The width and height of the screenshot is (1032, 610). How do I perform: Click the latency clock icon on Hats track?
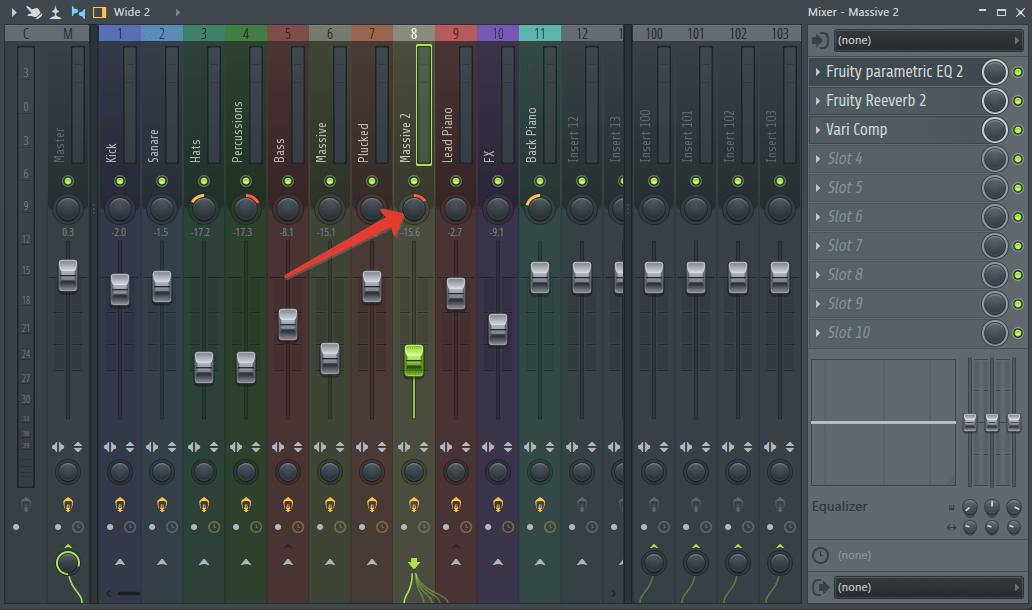[214, 526]
